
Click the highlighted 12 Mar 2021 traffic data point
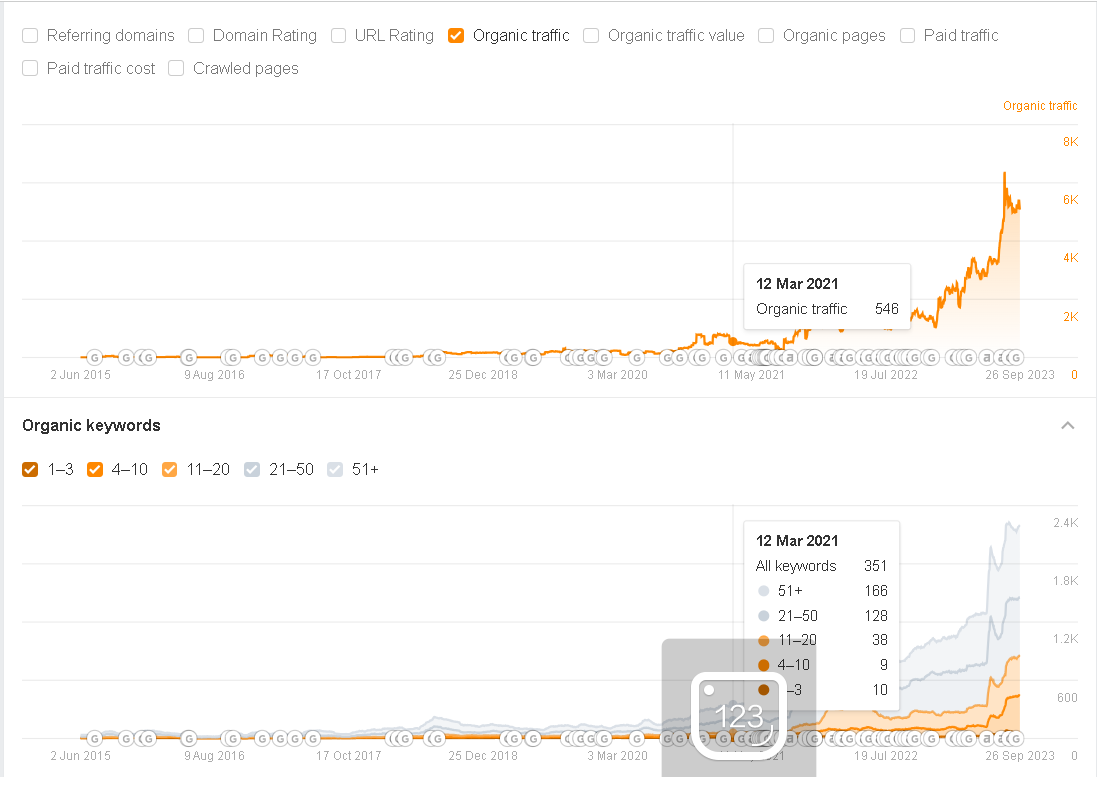coord(733,342)
